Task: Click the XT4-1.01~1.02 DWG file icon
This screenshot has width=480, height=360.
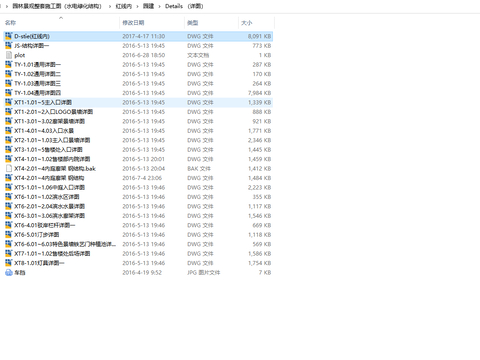Action: 9,159
